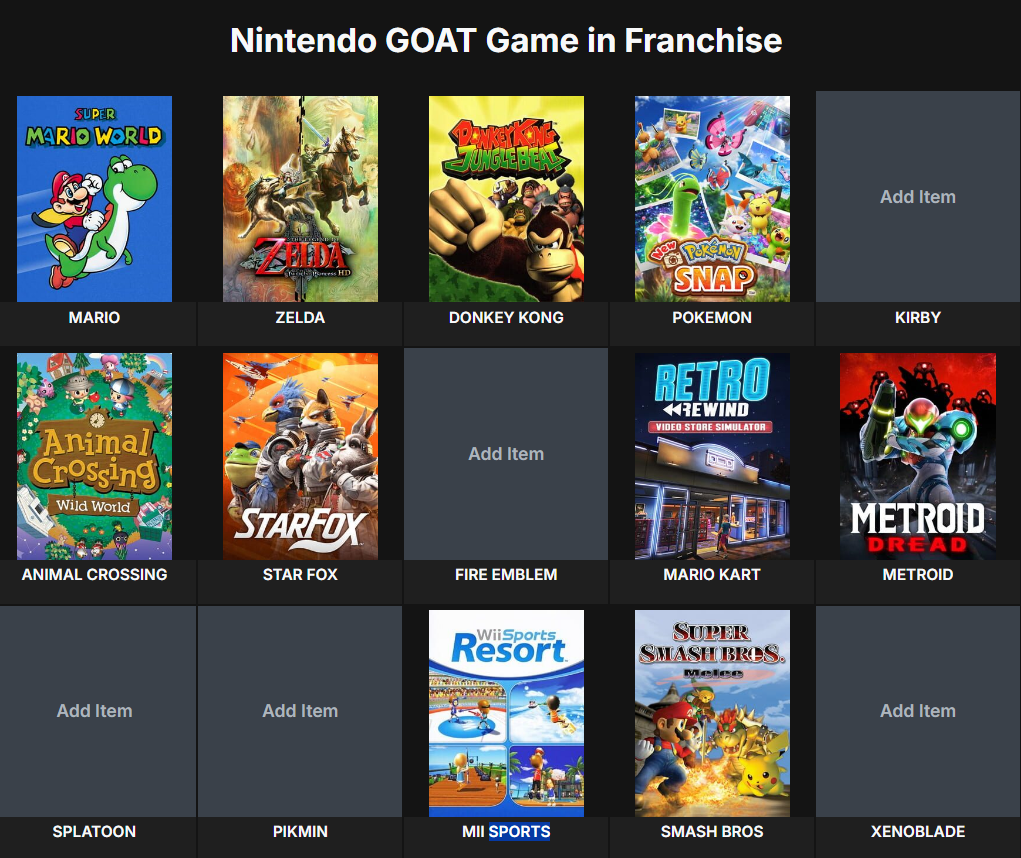
Task: Click the New Pokemon Snap cover art
Action: coord(712,199)
